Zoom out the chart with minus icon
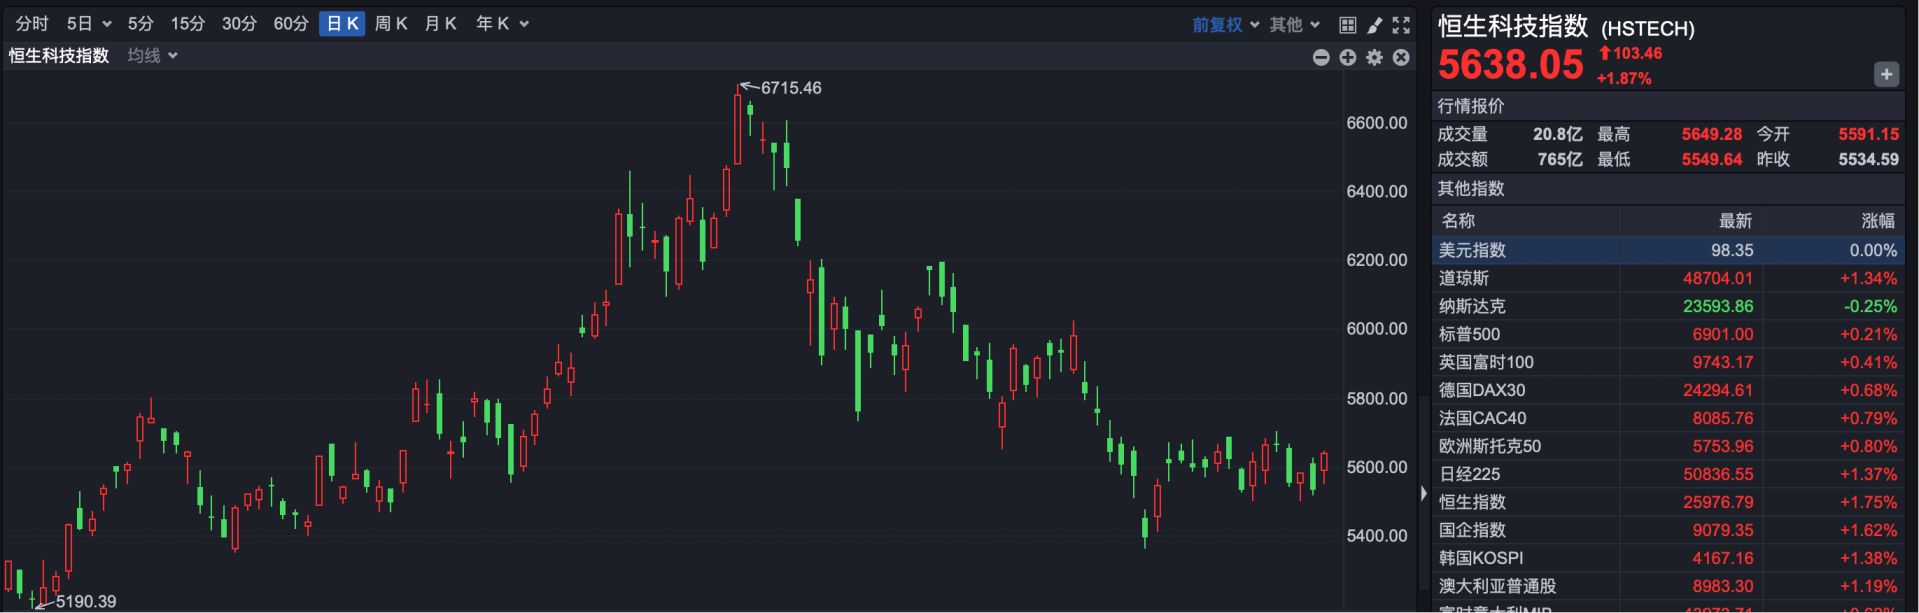Screen dimensions: 1919x613 click(x=1321, y=58)
